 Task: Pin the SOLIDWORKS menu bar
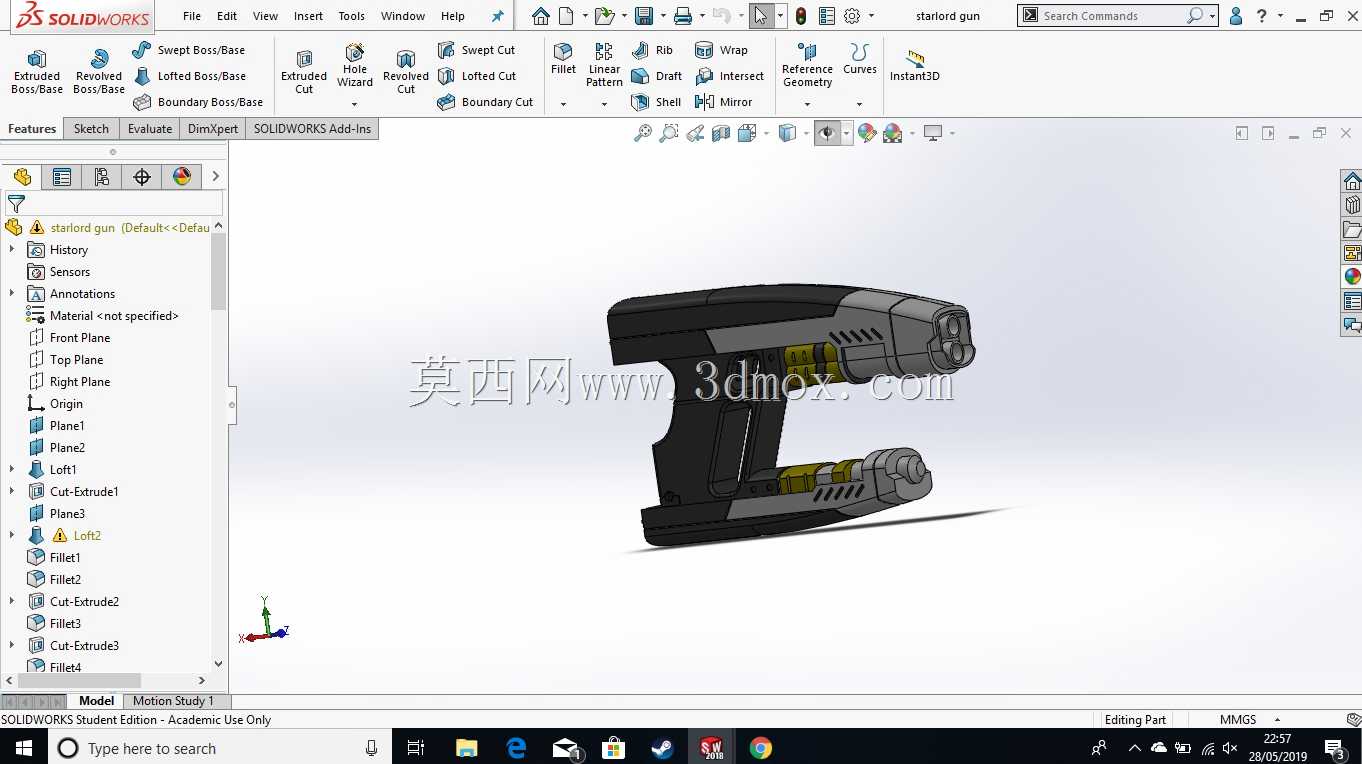498,16
